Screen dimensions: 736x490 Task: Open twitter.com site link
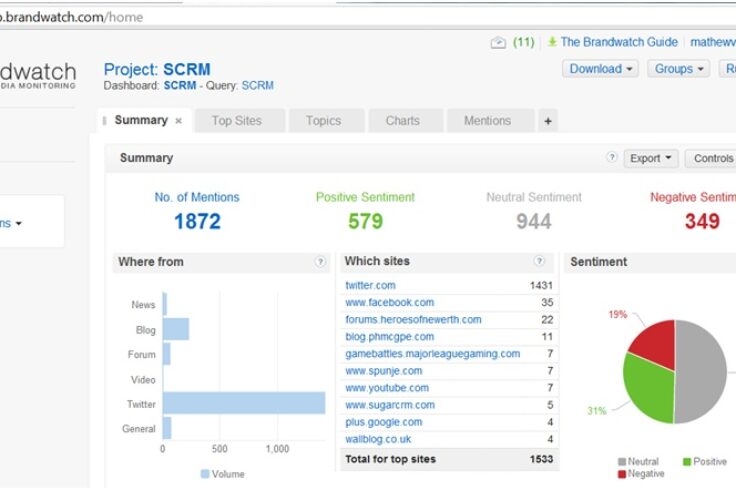[x=370, y=285]
